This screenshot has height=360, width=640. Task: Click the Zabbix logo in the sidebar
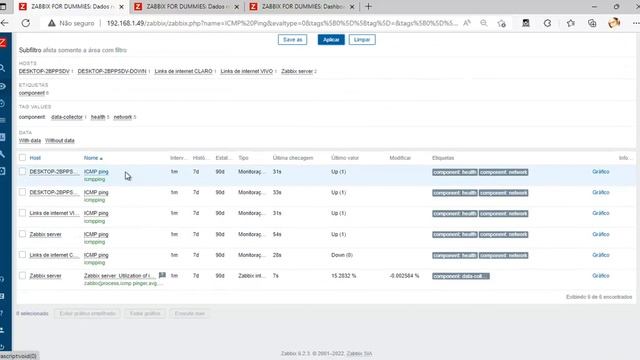[3, 42]
